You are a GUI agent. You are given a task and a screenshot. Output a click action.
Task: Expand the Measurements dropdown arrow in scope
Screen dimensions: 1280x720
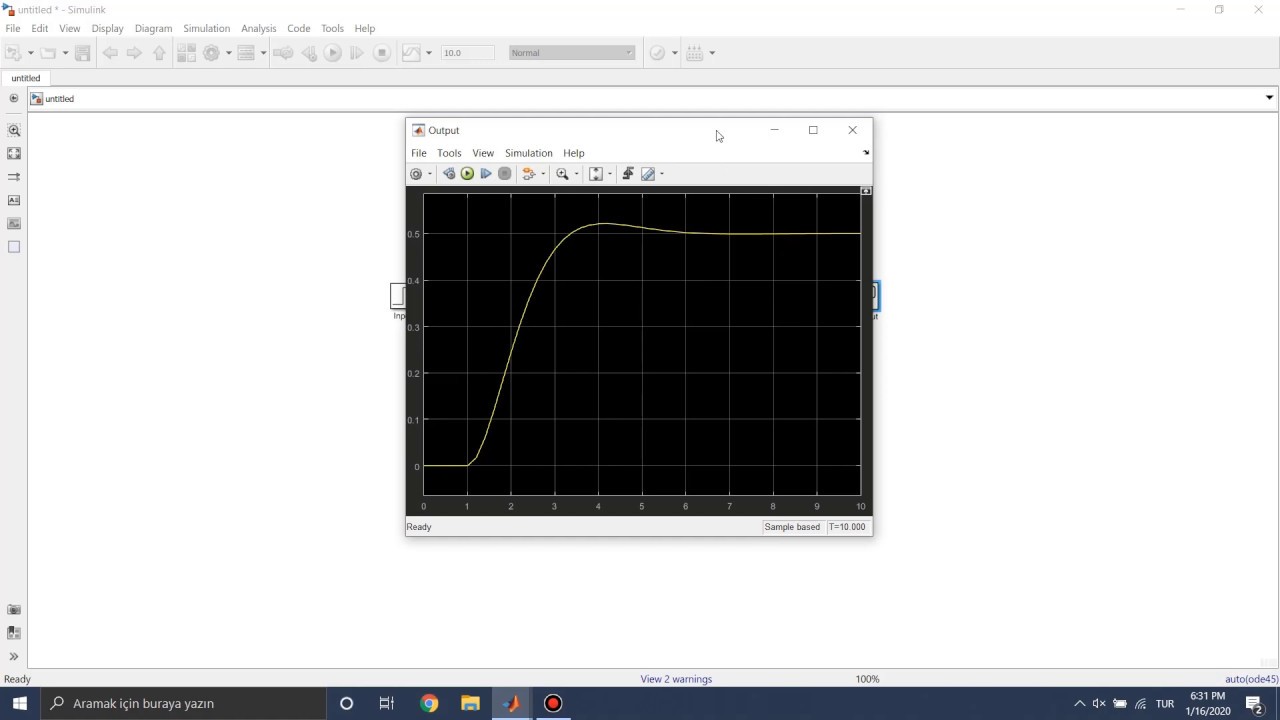(x=662, y=174)
